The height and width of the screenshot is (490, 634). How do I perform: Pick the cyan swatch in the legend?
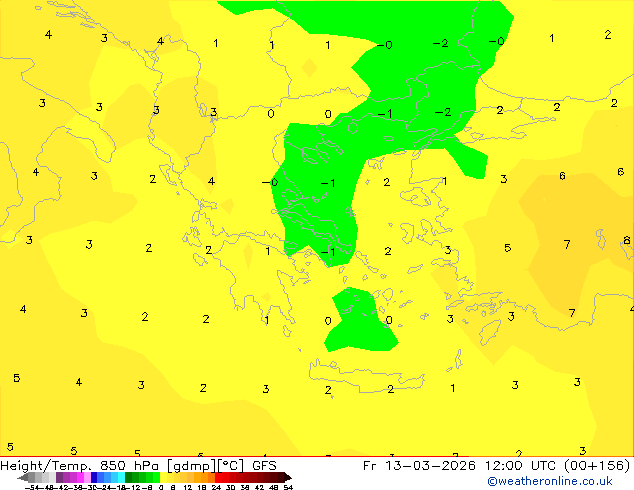121,477
